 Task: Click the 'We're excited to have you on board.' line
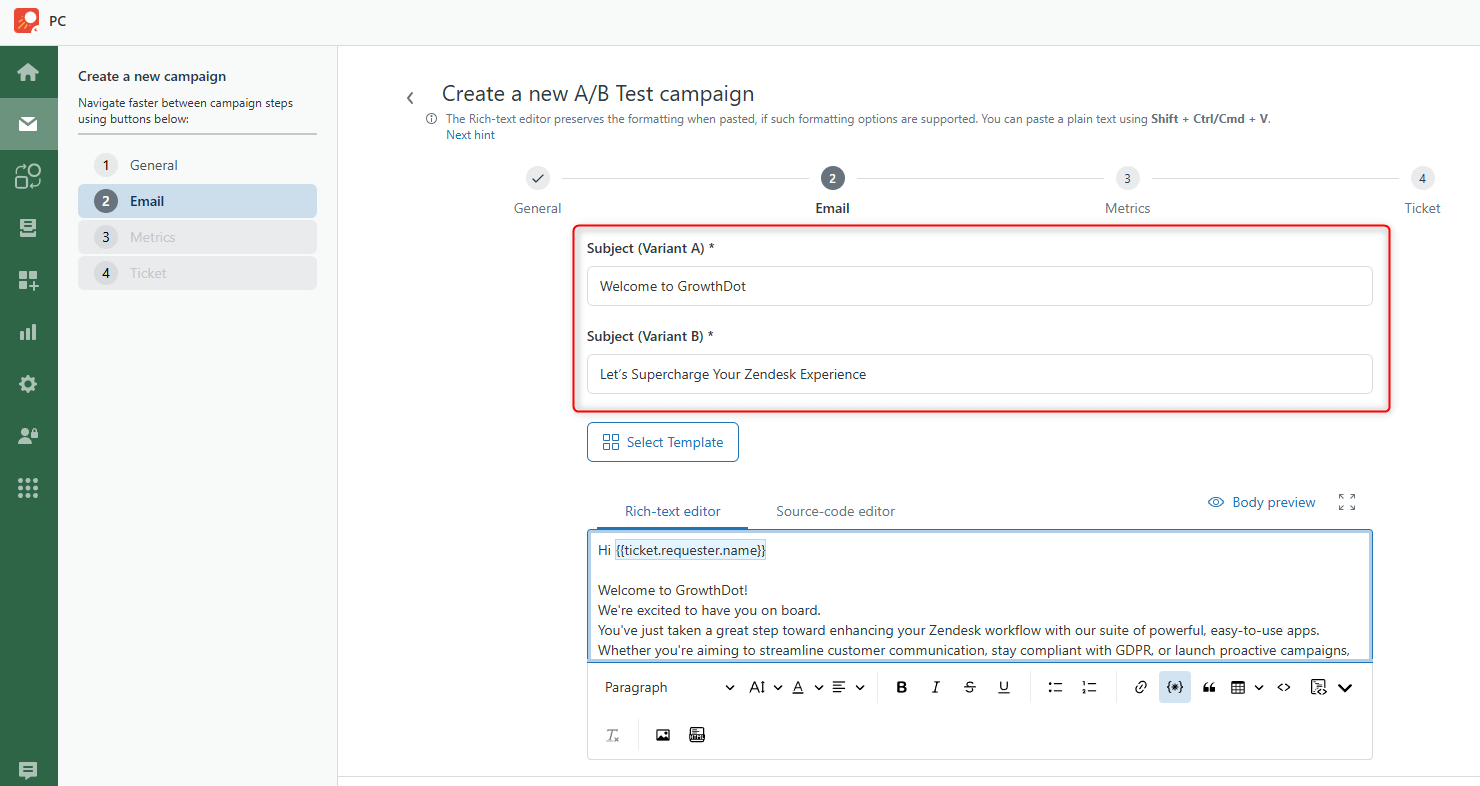(x=709, y=610)
